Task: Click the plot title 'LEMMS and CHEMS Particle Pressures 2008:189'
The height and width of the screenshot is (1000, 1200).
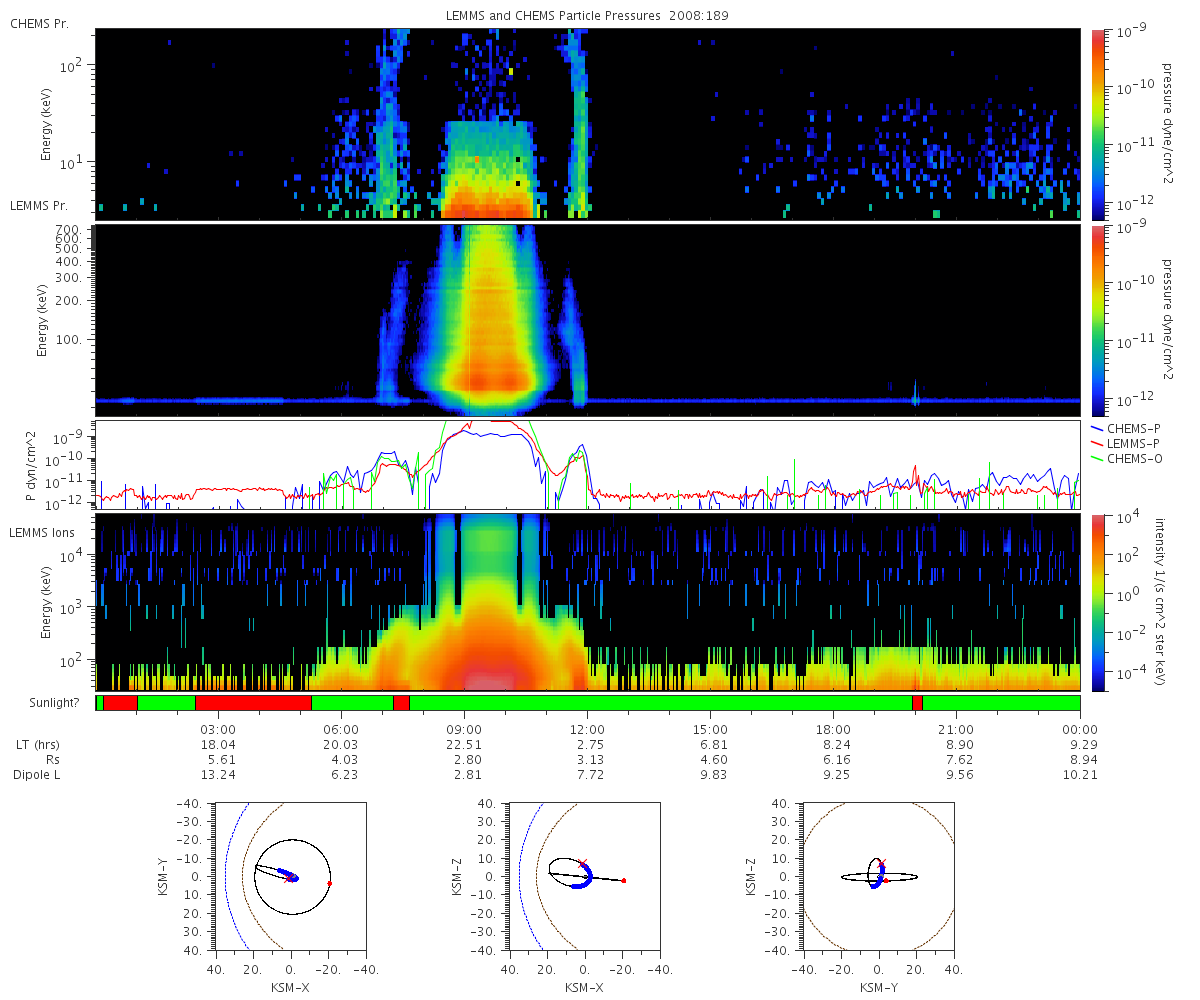Action: point(588,17)
